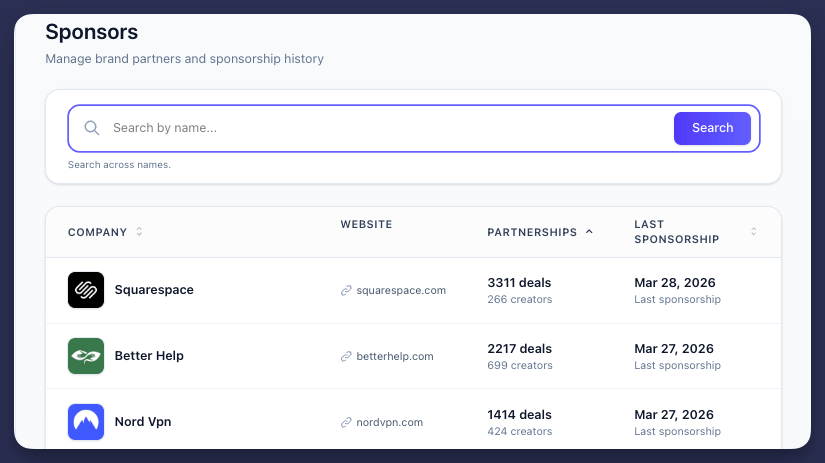Select the Squarespace company name
This screenshot has height=463, width=825.
tap(154, 290)
